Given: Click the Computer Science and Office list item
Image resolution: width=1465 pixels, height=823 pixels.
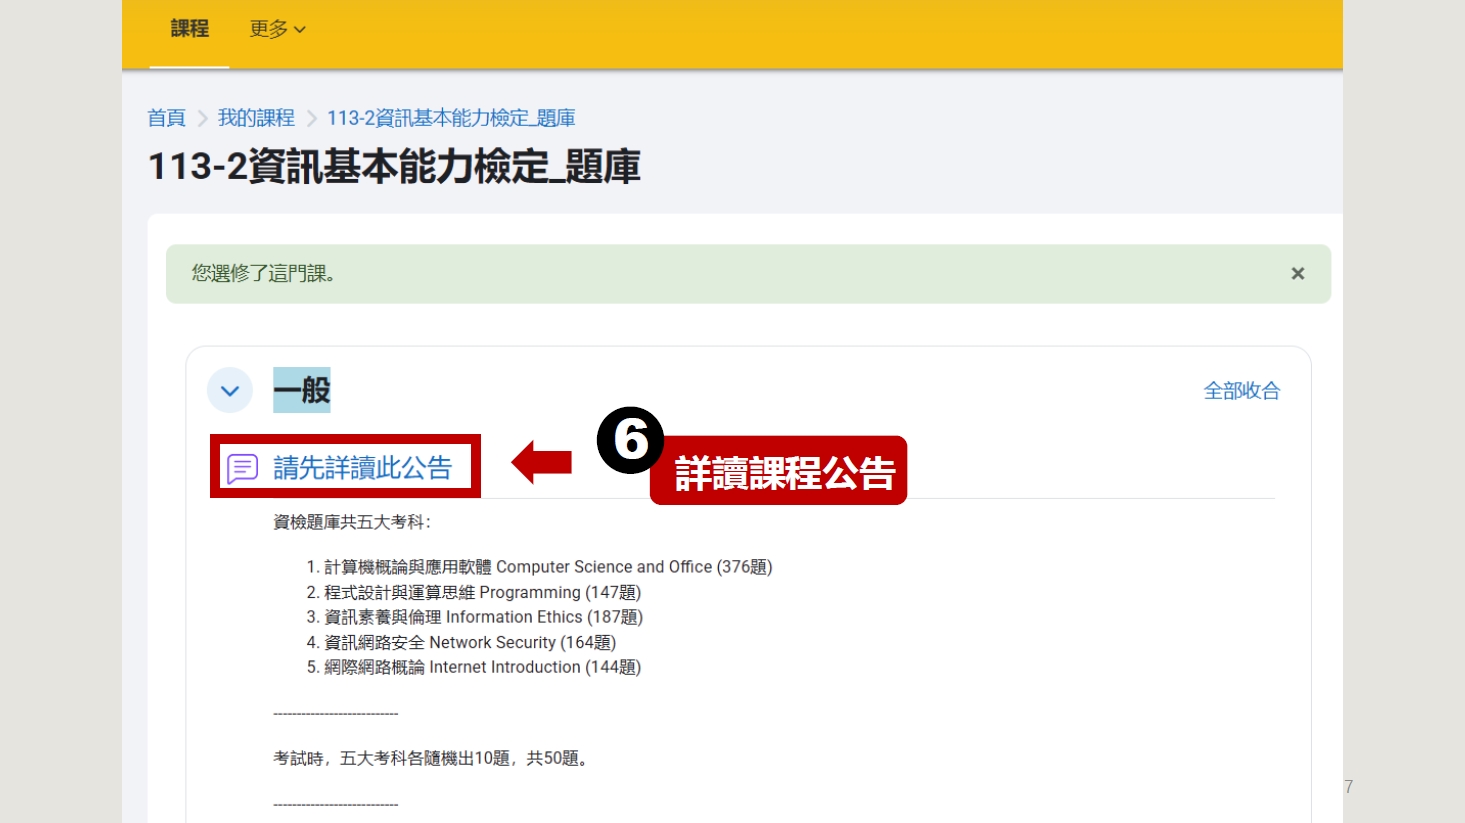Looking at the screenshot, I should point(547,567).
